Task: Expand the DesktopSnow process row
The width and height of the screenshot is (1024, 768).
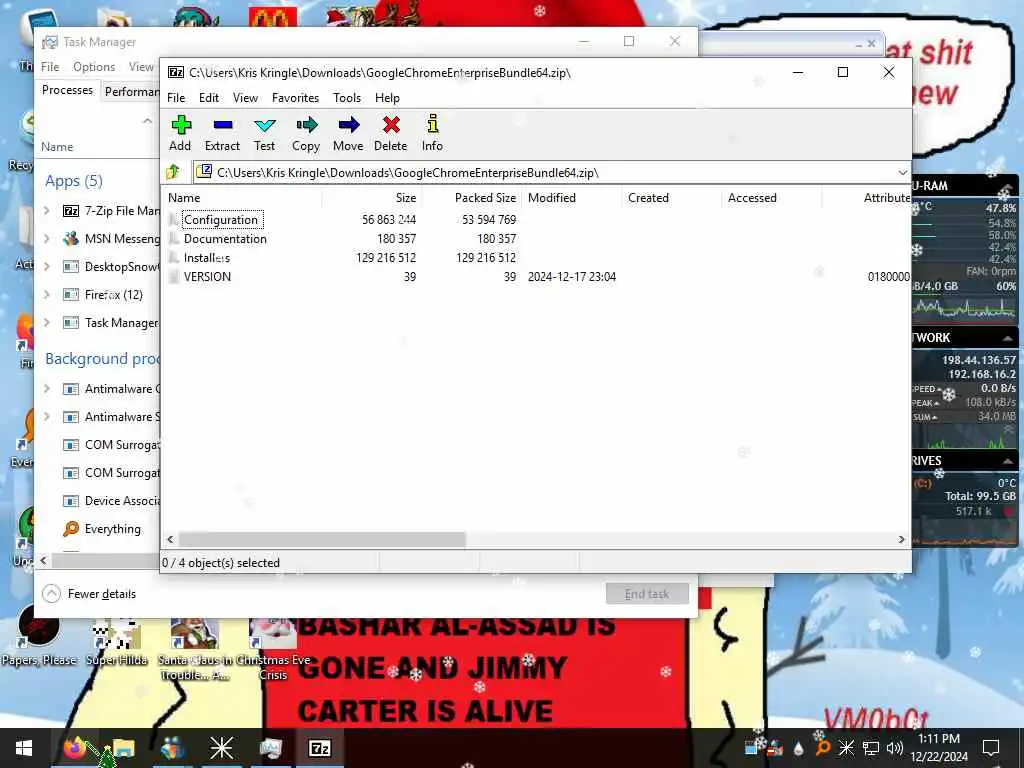Action: [47, 266]
